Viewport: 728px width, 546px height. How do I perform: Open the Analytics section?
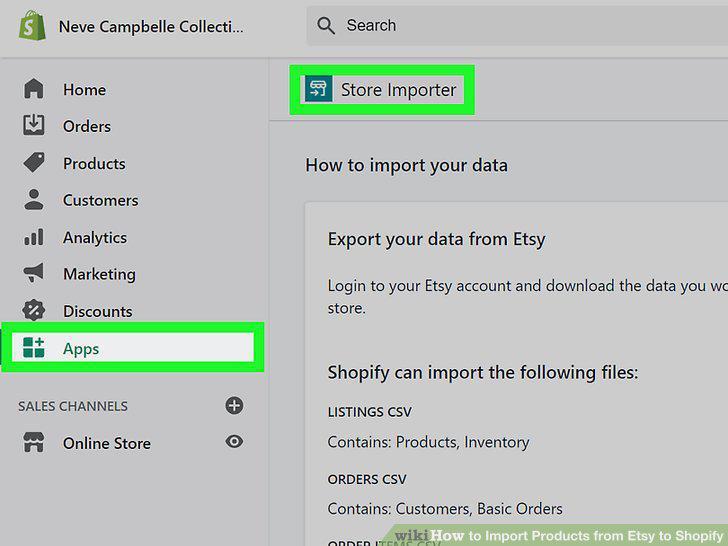pos(95,238)
